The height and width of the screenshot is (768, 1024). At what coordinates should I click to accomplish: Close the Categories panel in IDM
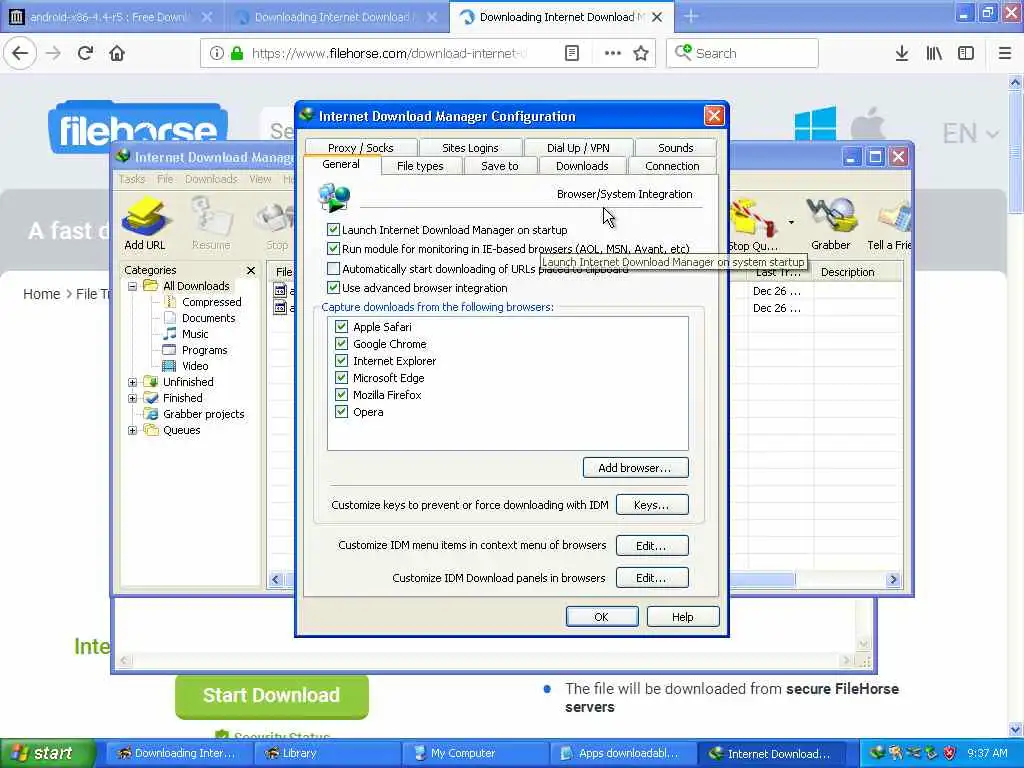[x=251, y=270]
